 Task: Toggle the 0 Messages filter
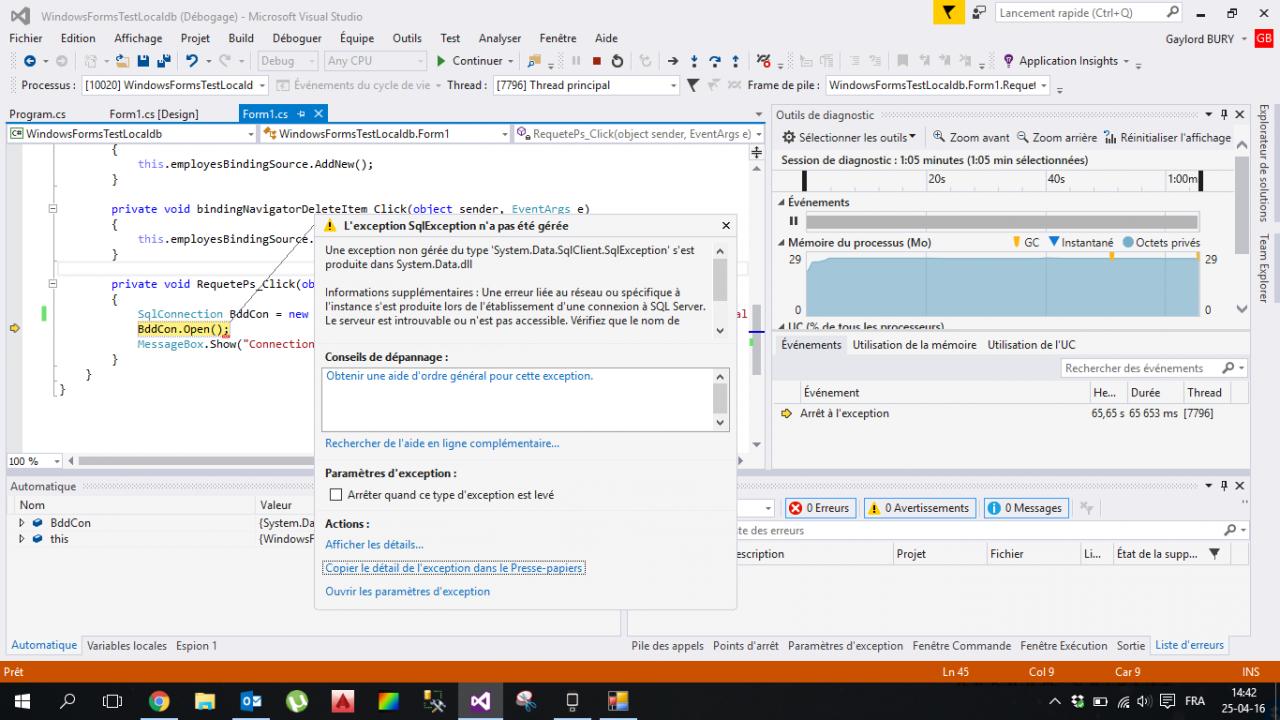1026,508
